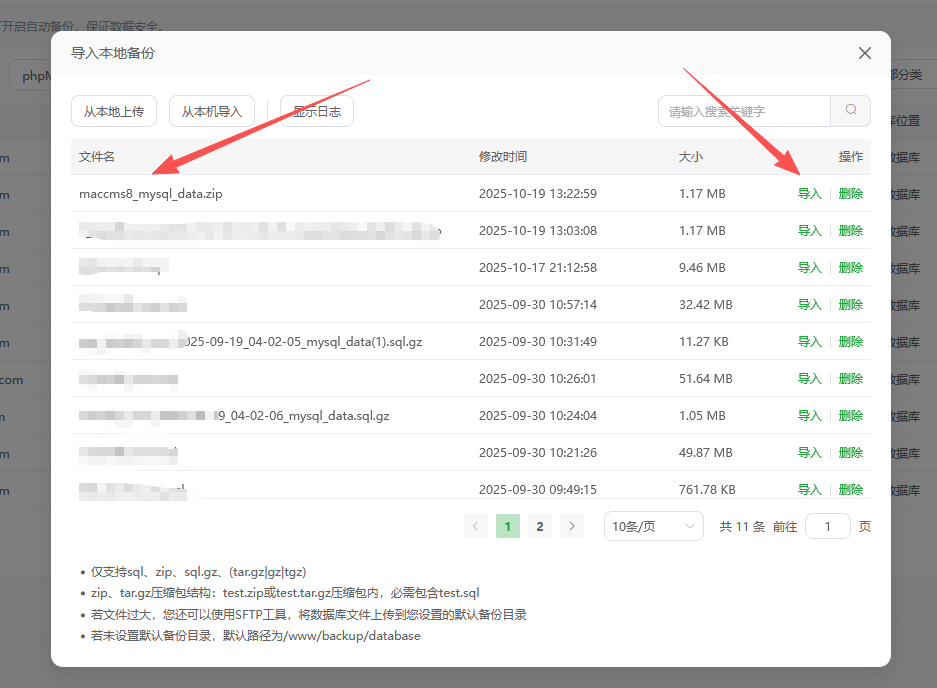
Task: Import the 49.87 MB backup file
Action: click(809, 453)
